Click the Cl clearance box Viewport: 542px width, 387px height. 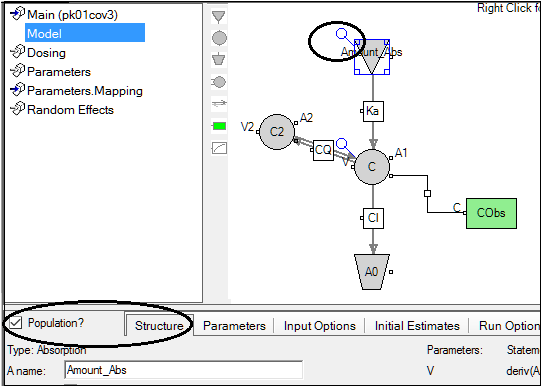(x=373, y=218)
